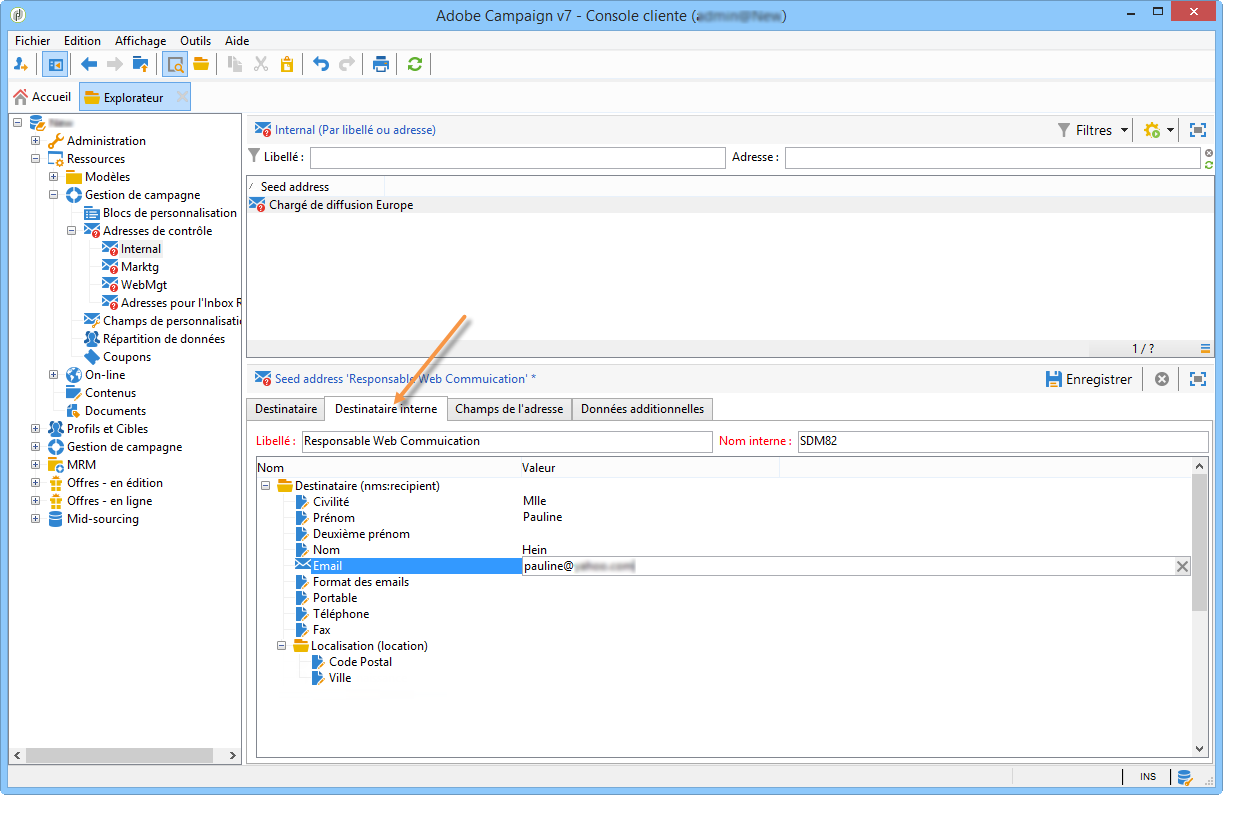1240x813 pixels.
Task: Collapse the Ressources tree node
Action: (36, 159)
